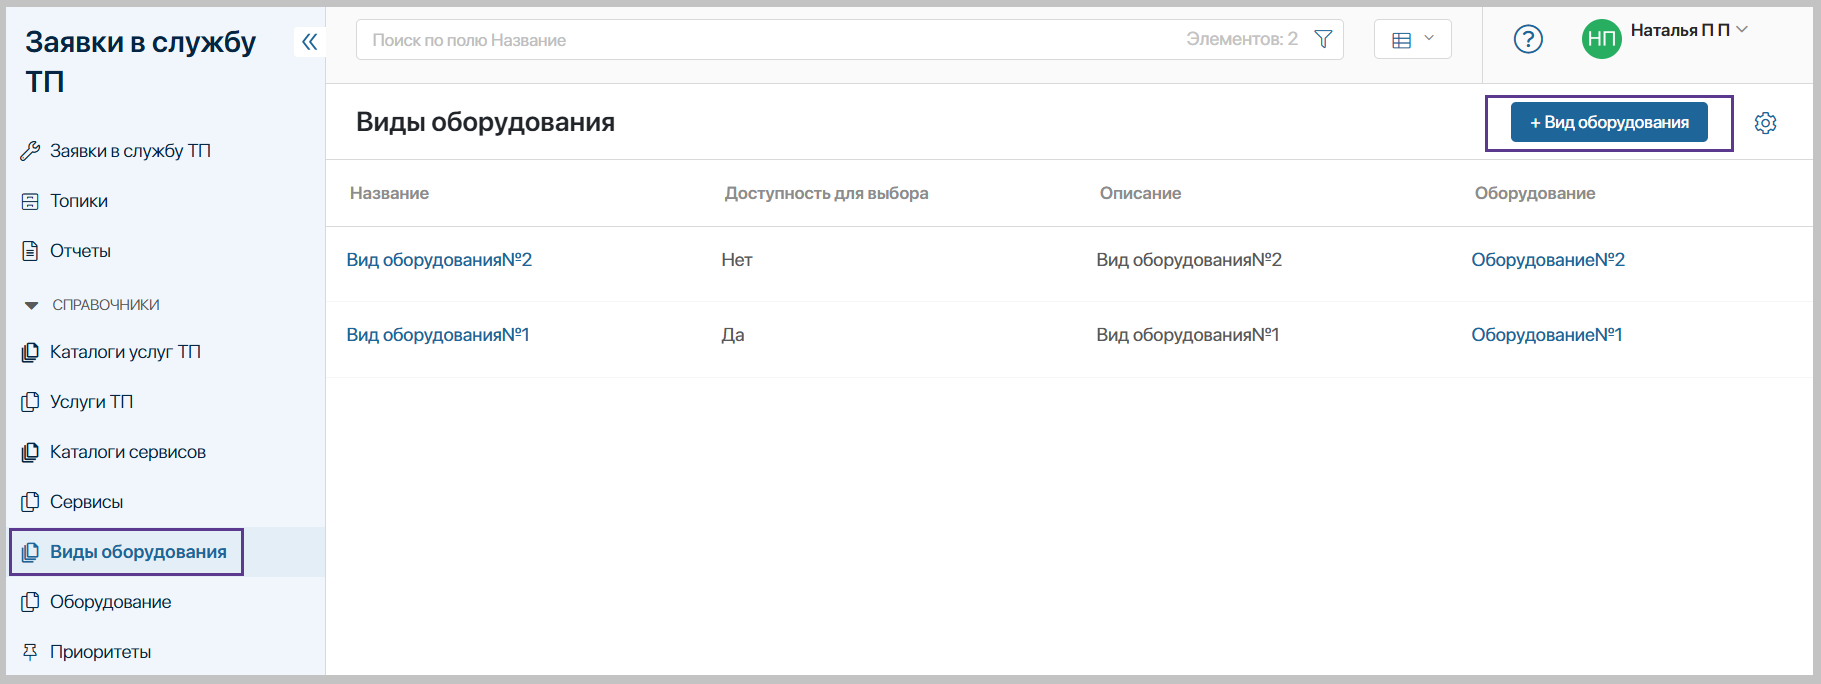This screenshot has width=1821, height=684.
Task: Click the Название column header
Action: (x=389, y=193)
